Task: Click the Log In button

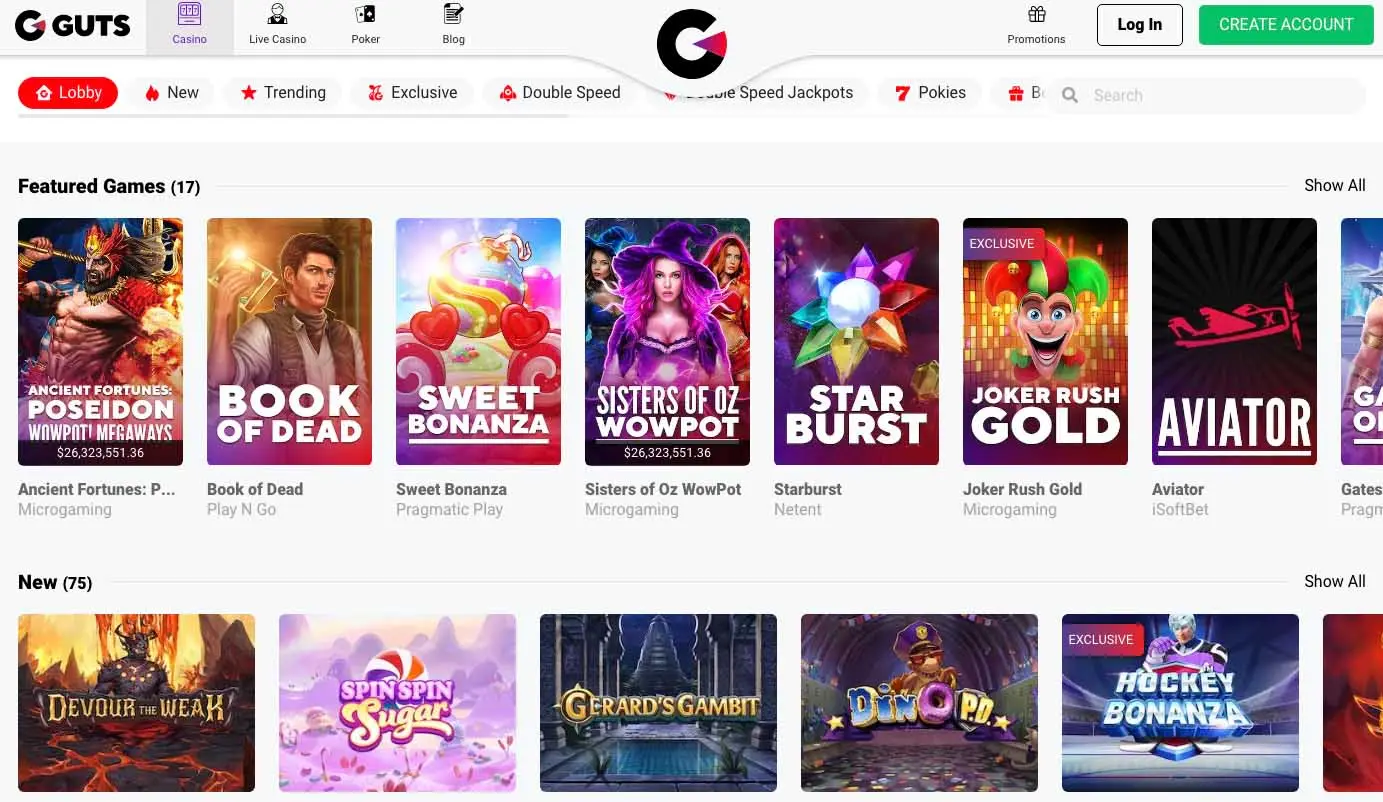Action: pyautogui.click(x=1139, y=25)
